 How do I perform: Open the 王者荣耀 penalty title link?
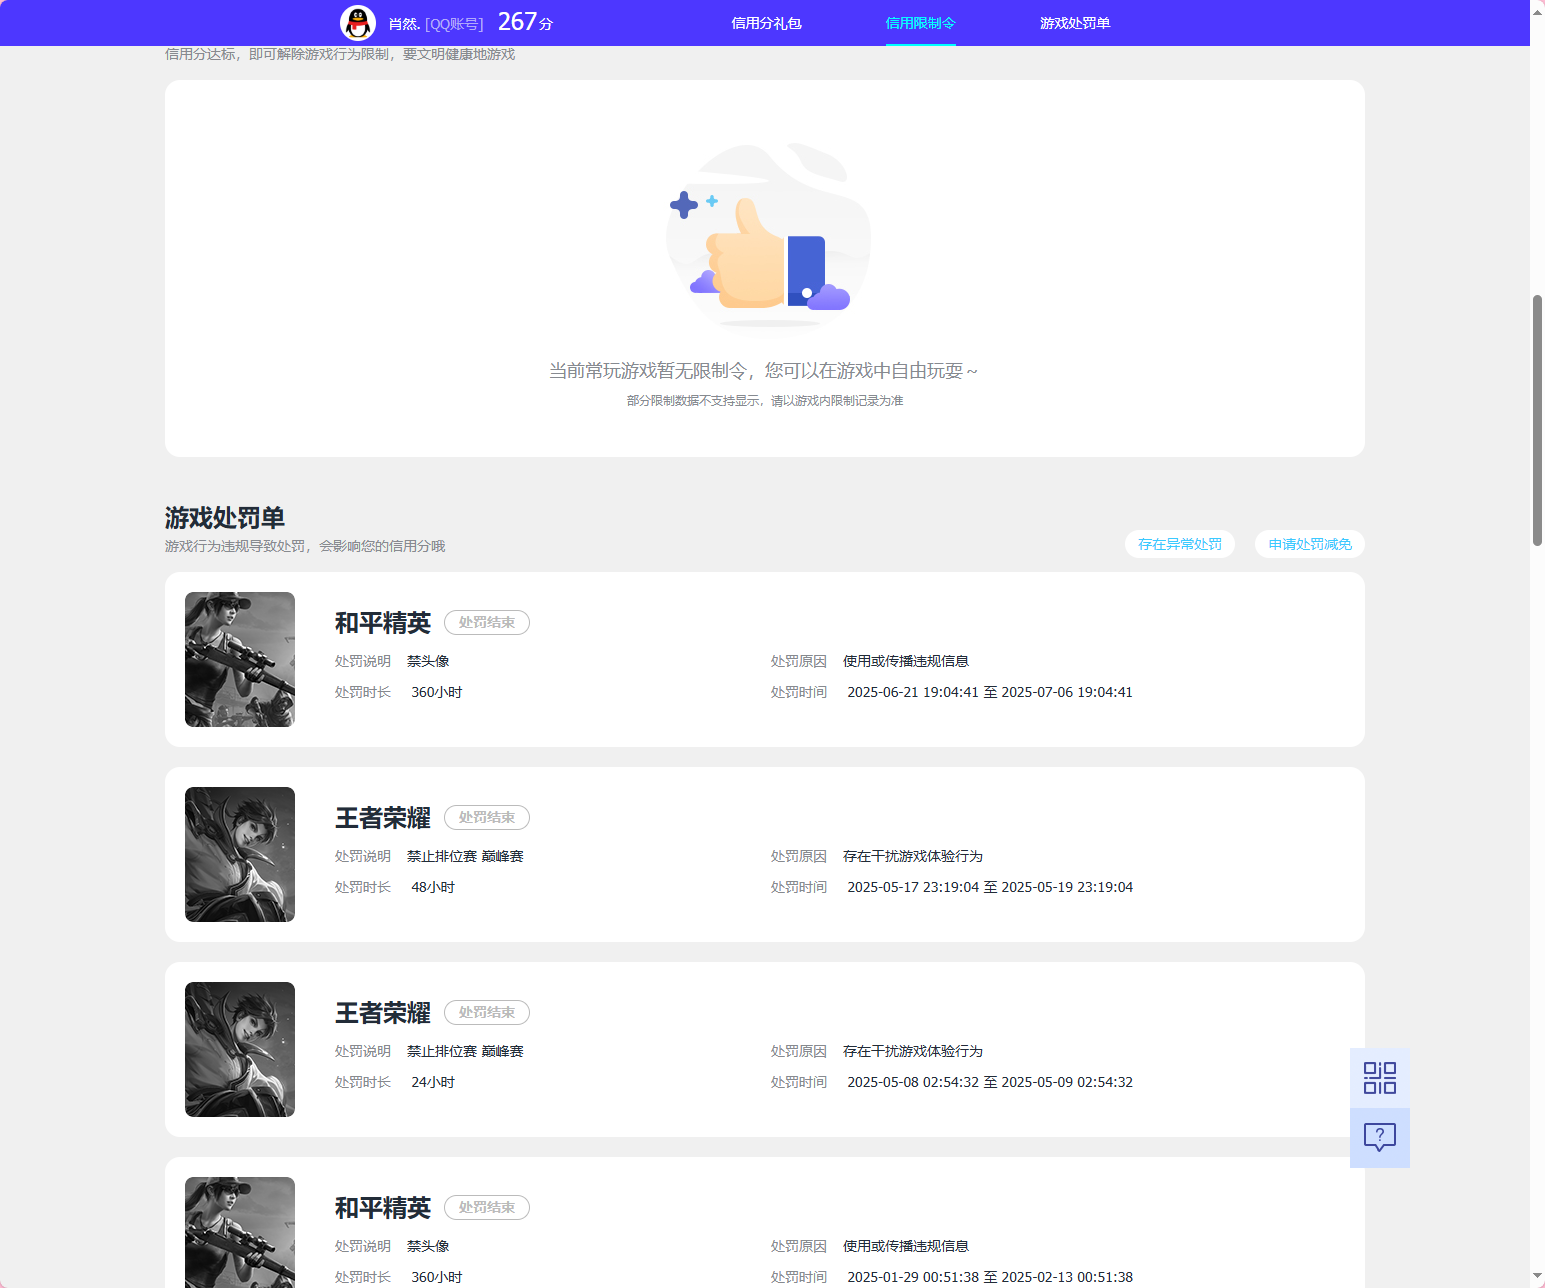click(x=381, y=817)
